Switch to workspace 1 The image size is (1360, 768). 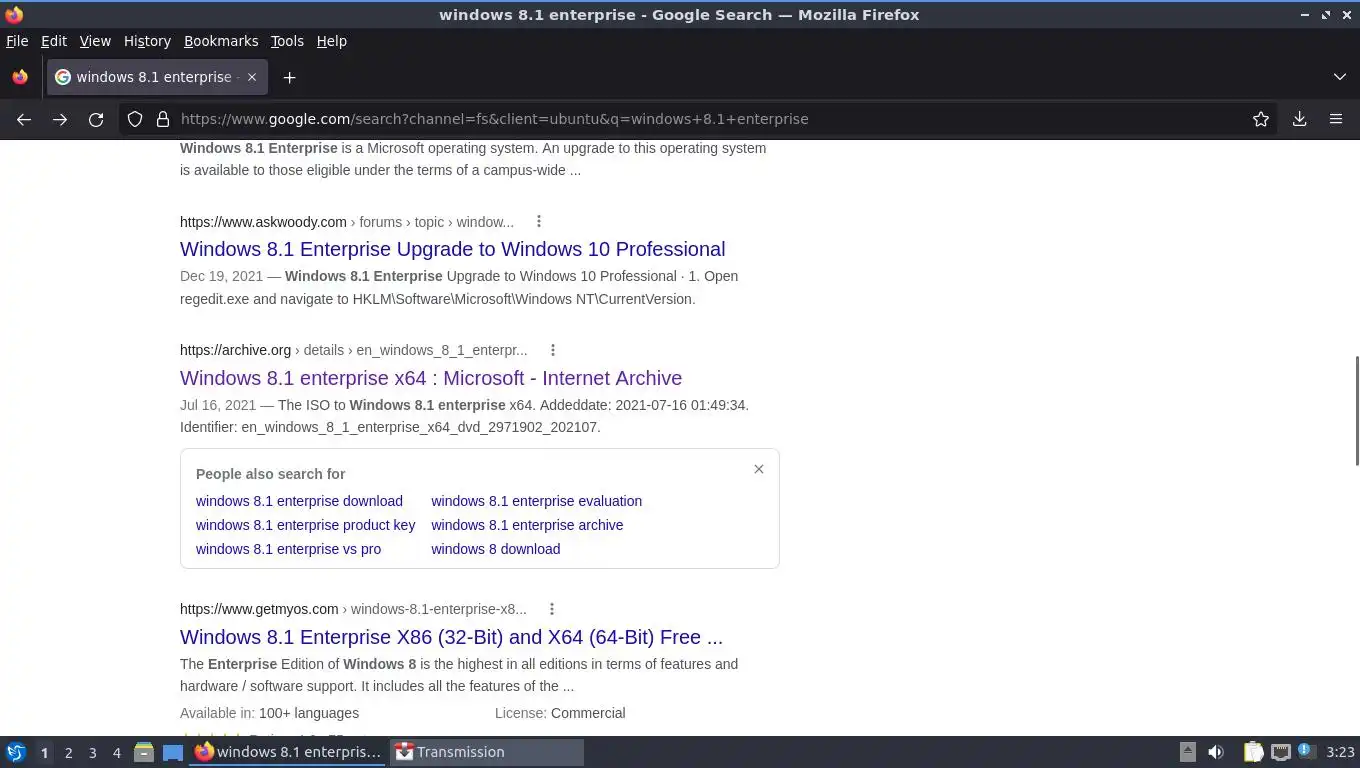44,753
